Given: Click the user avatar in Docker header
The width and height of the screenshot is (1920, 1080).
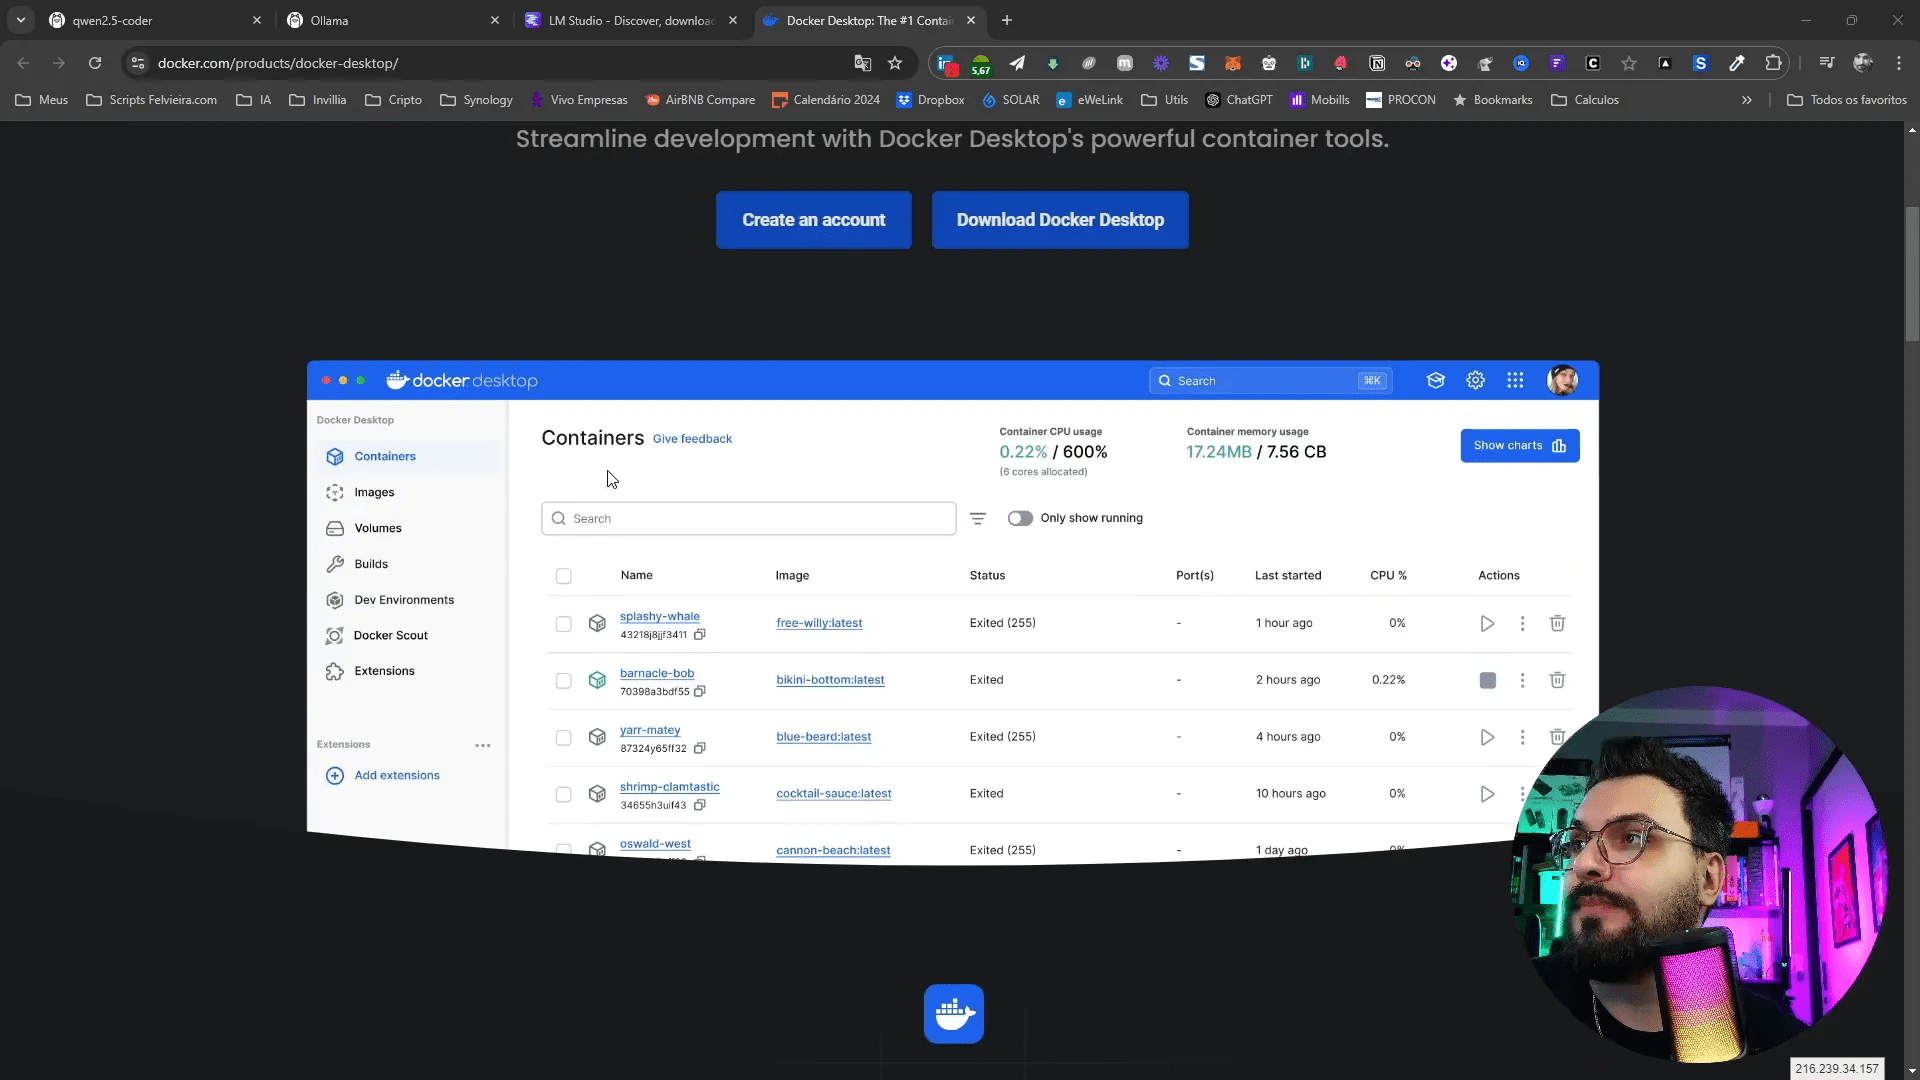Looking at the screenshot, I should [1562, 380].
